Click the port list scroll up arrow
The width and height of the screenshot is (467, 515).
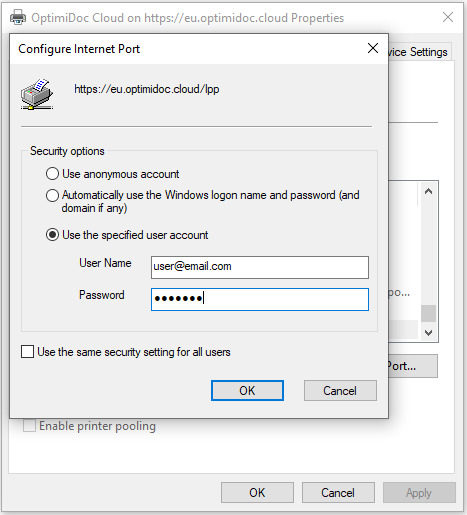429,191
